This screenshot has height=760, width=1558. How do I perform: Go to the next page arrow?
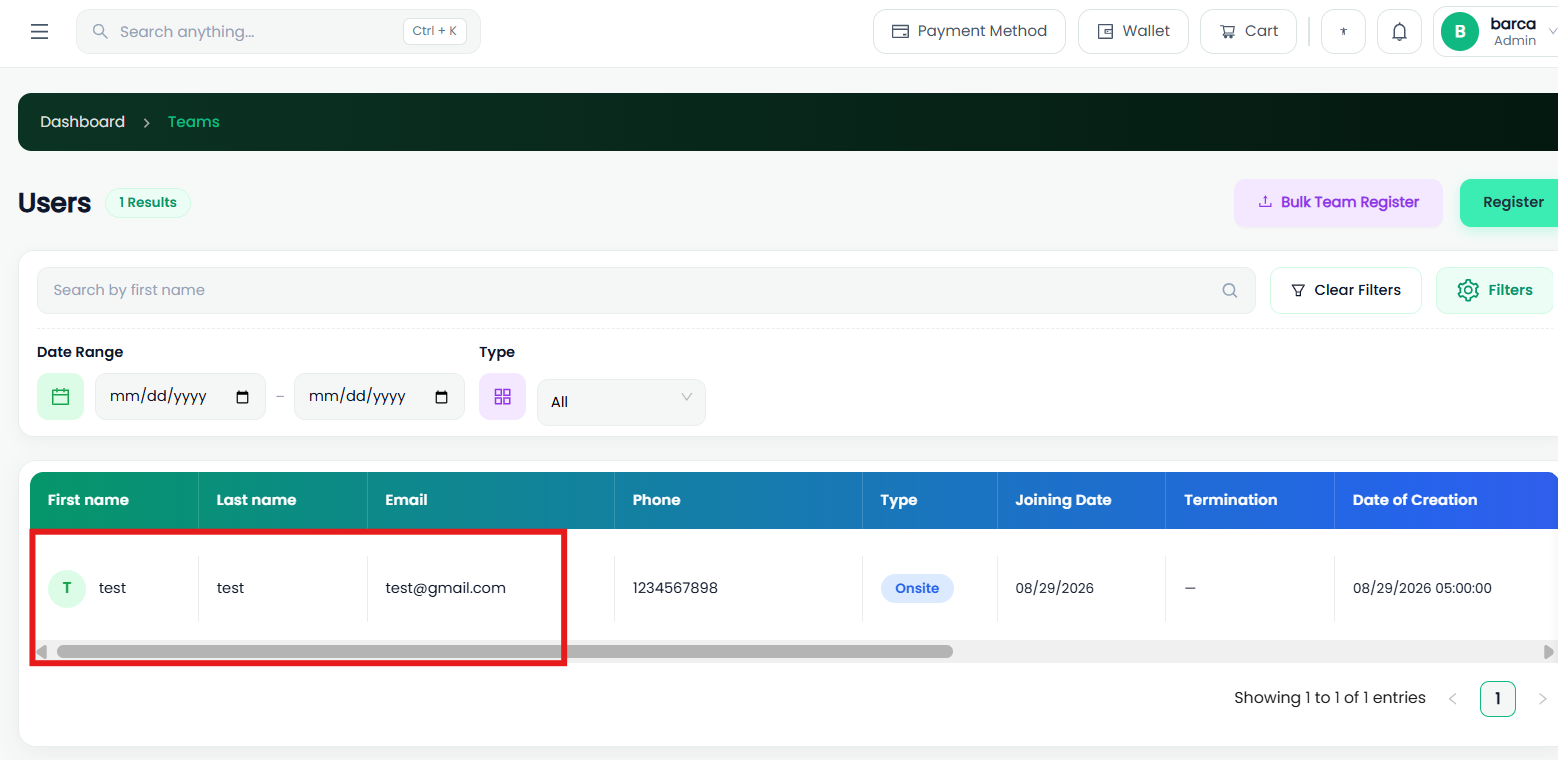(x=1542, y=699)
